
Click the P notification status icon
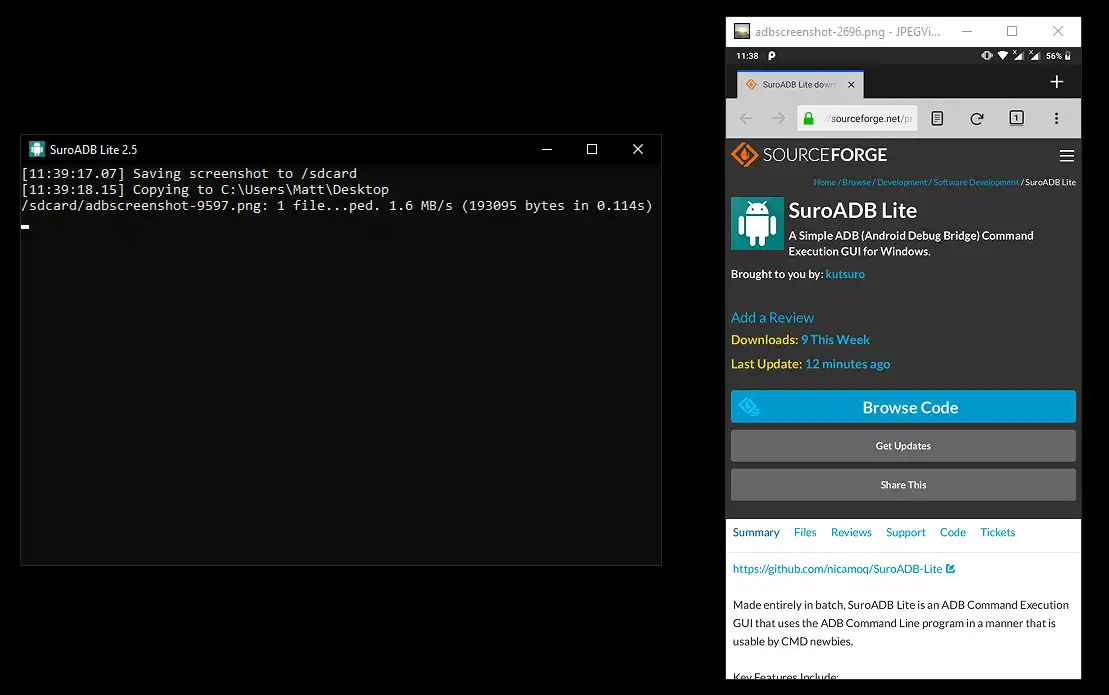(x=772, y=56)
